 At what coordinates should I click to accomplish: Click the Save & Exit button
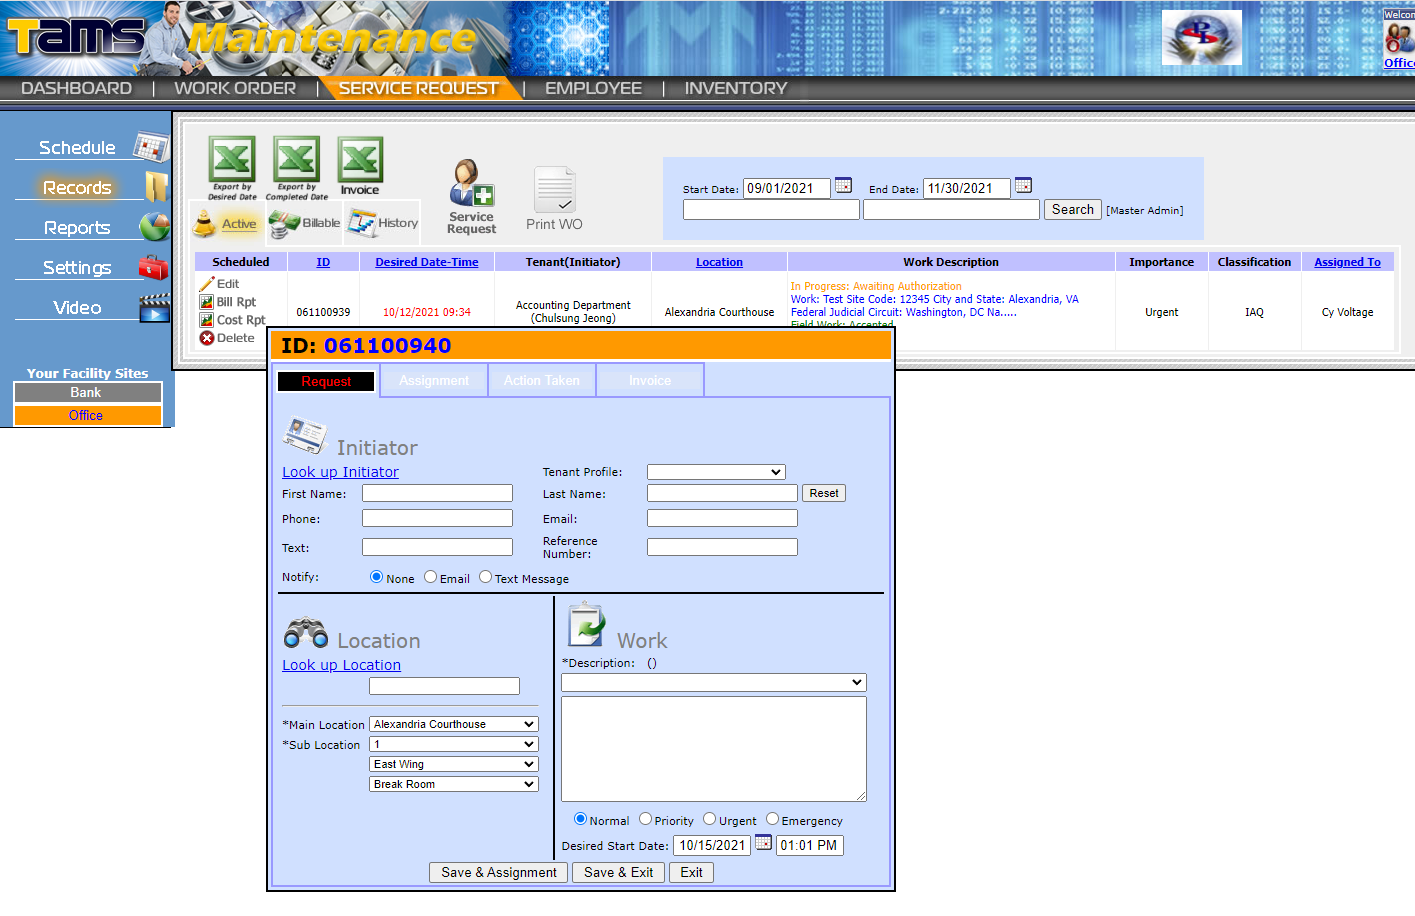click(x=617, y=872)
